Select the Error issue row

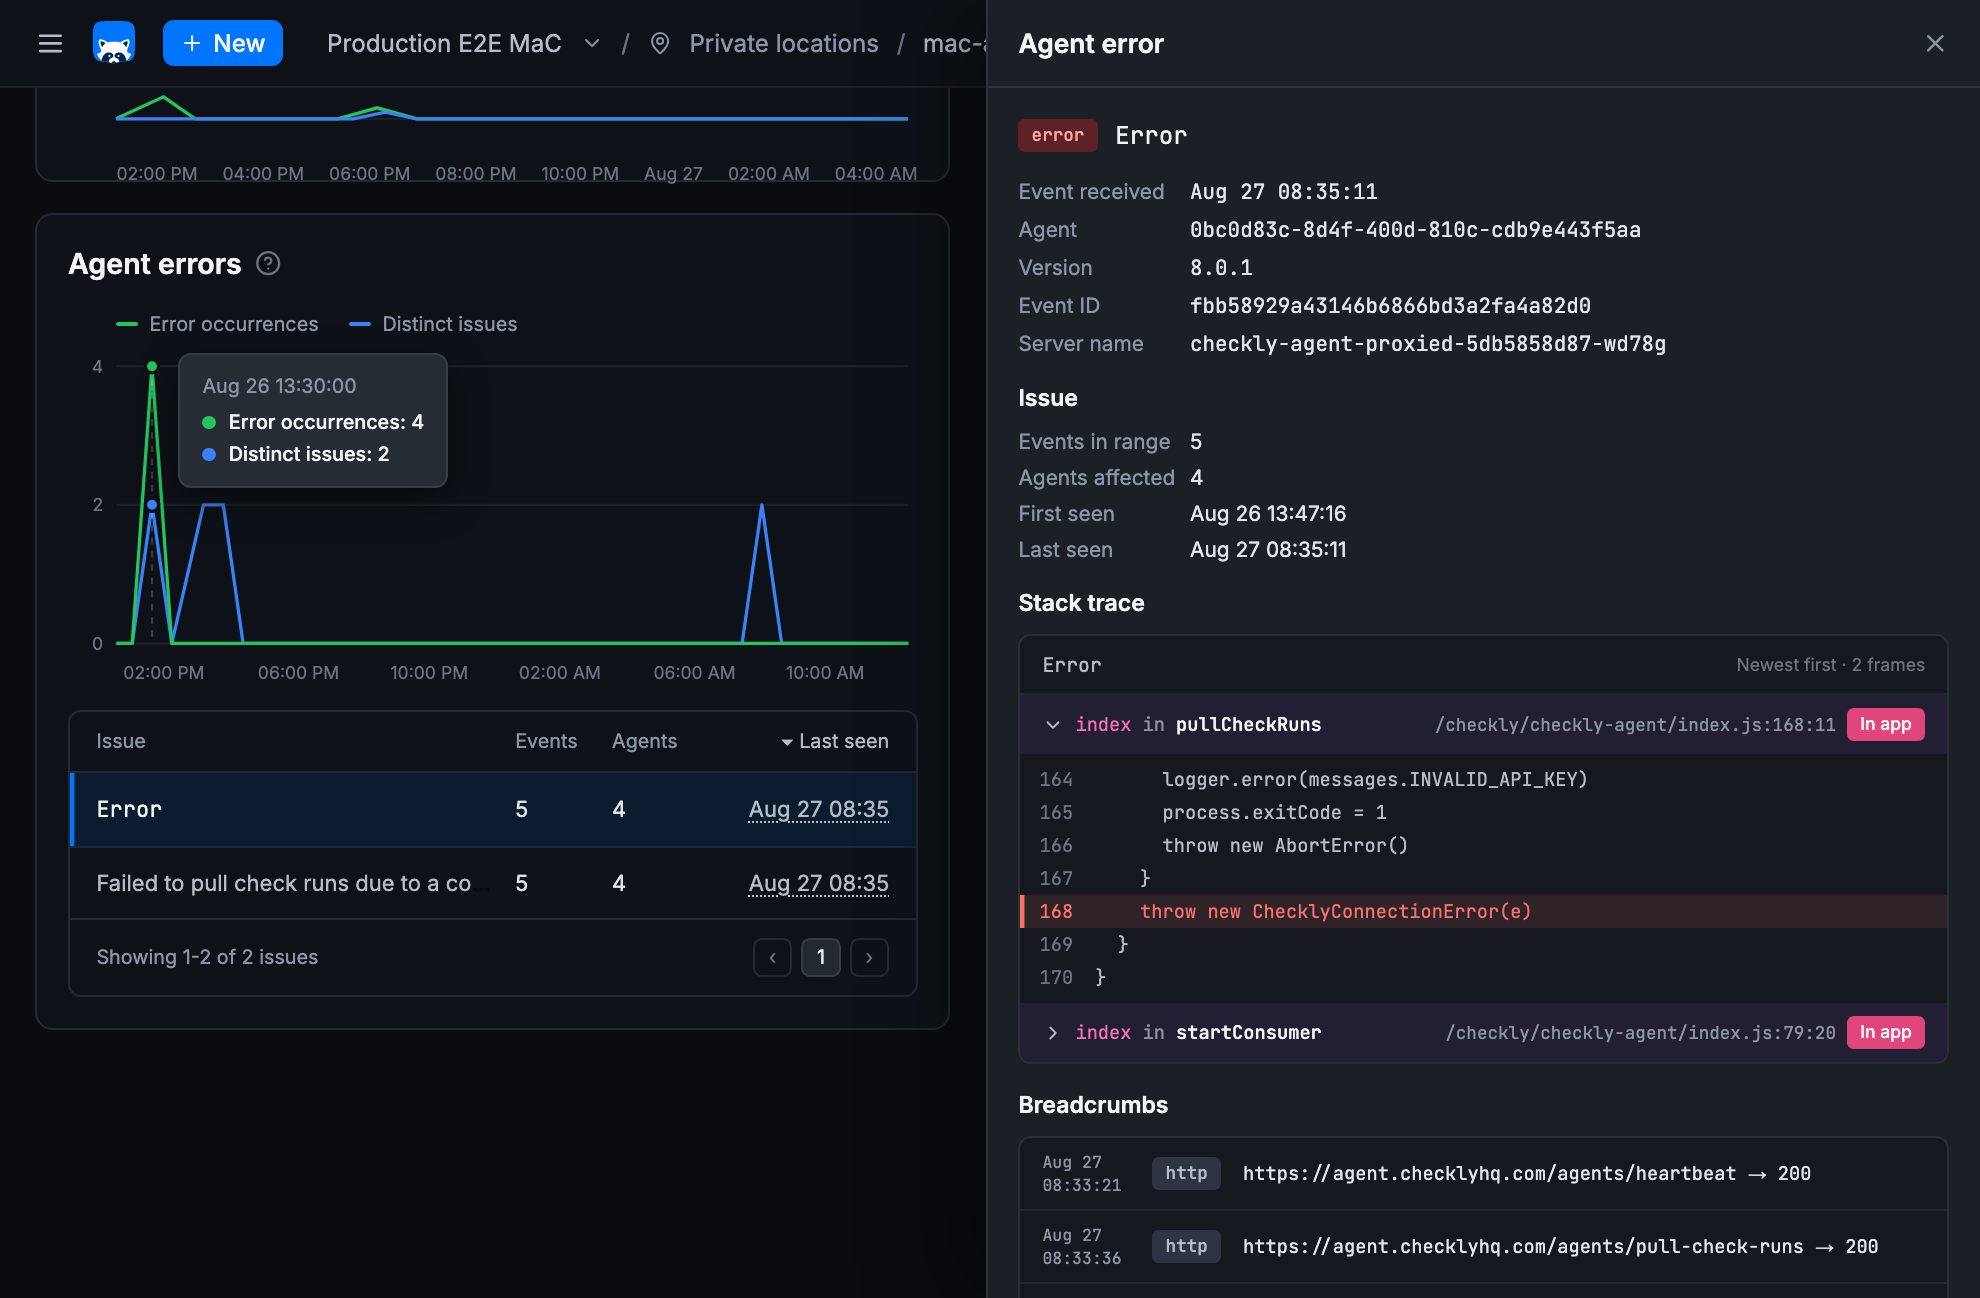493,809
